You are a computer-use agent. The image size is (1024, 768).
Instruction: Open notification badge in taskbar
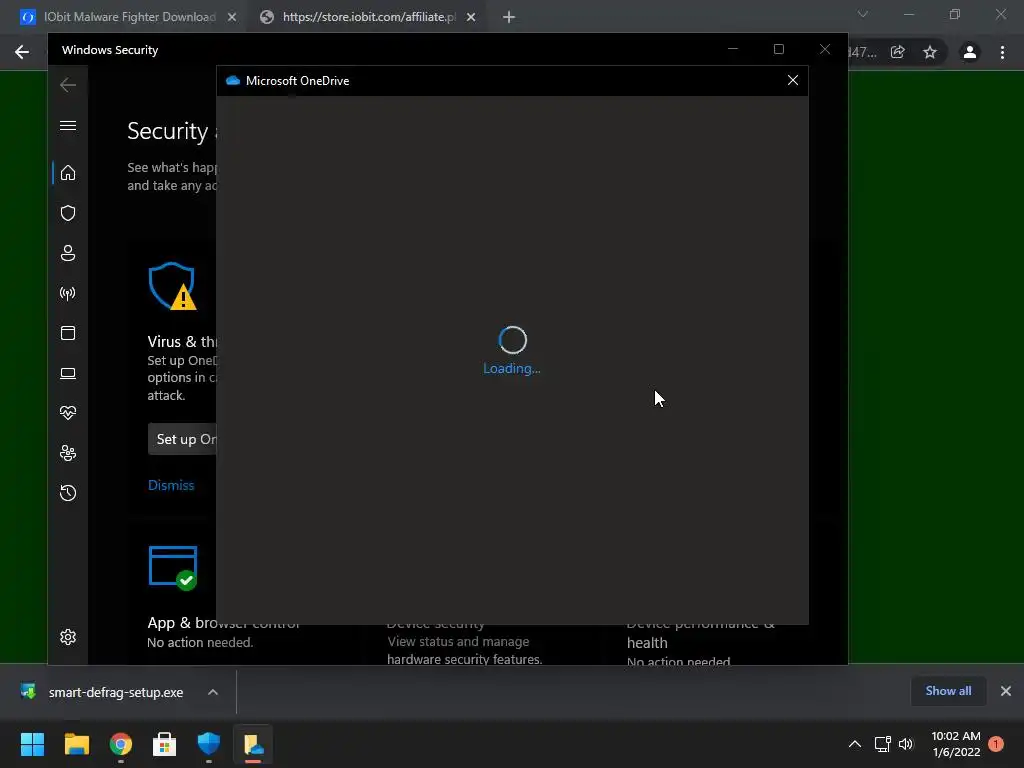[996, 744]
